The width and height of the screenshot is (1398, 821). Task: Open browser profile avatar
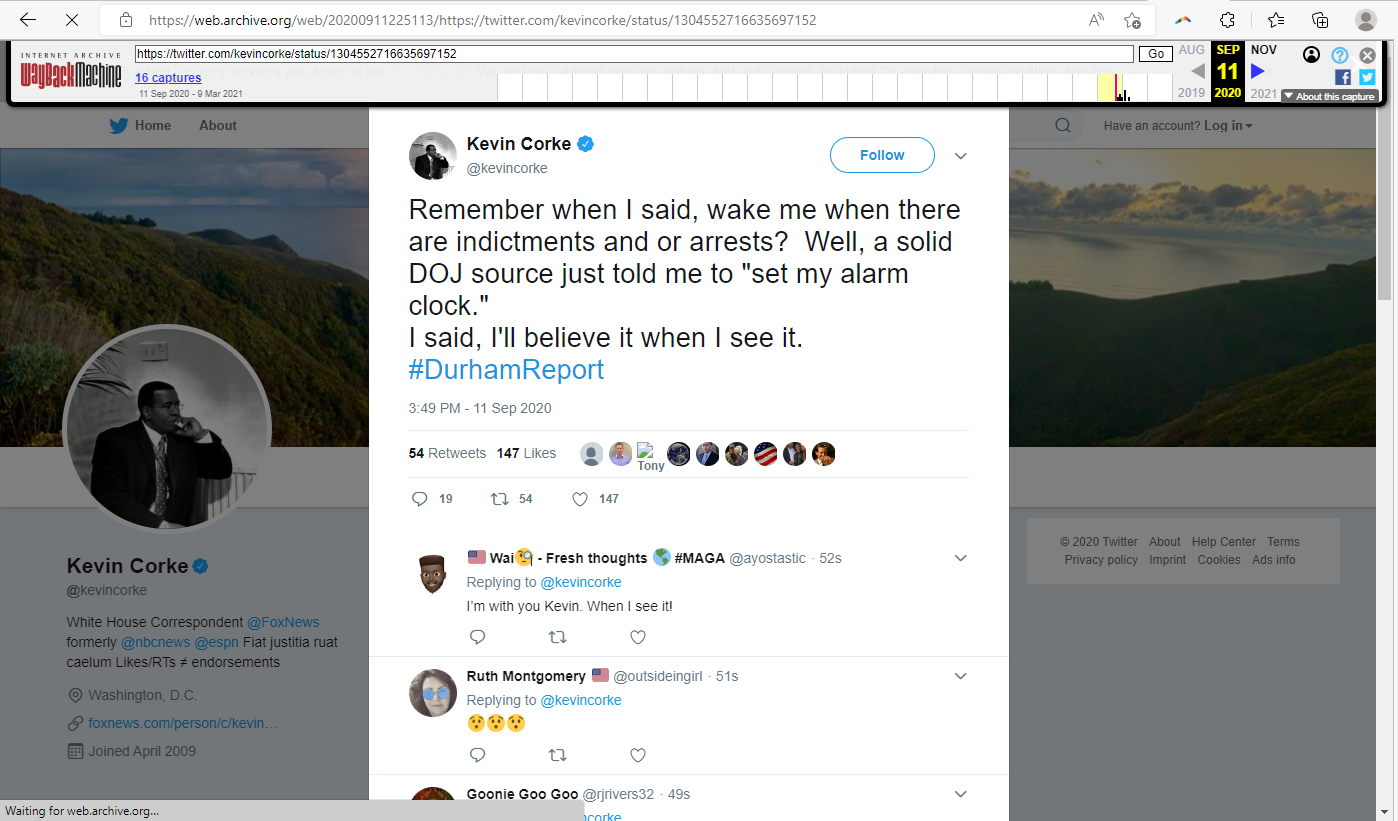[x=1366, y=20]
